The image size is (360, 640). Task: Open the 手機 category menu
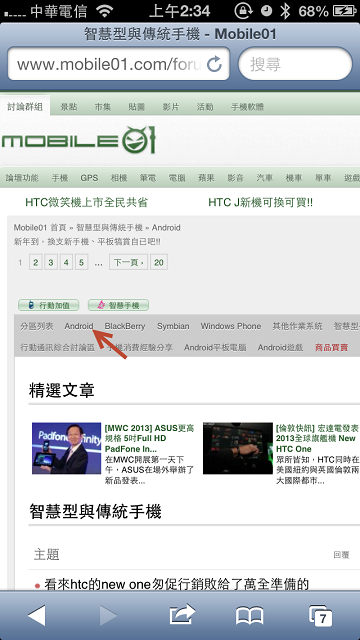(60, 178)
